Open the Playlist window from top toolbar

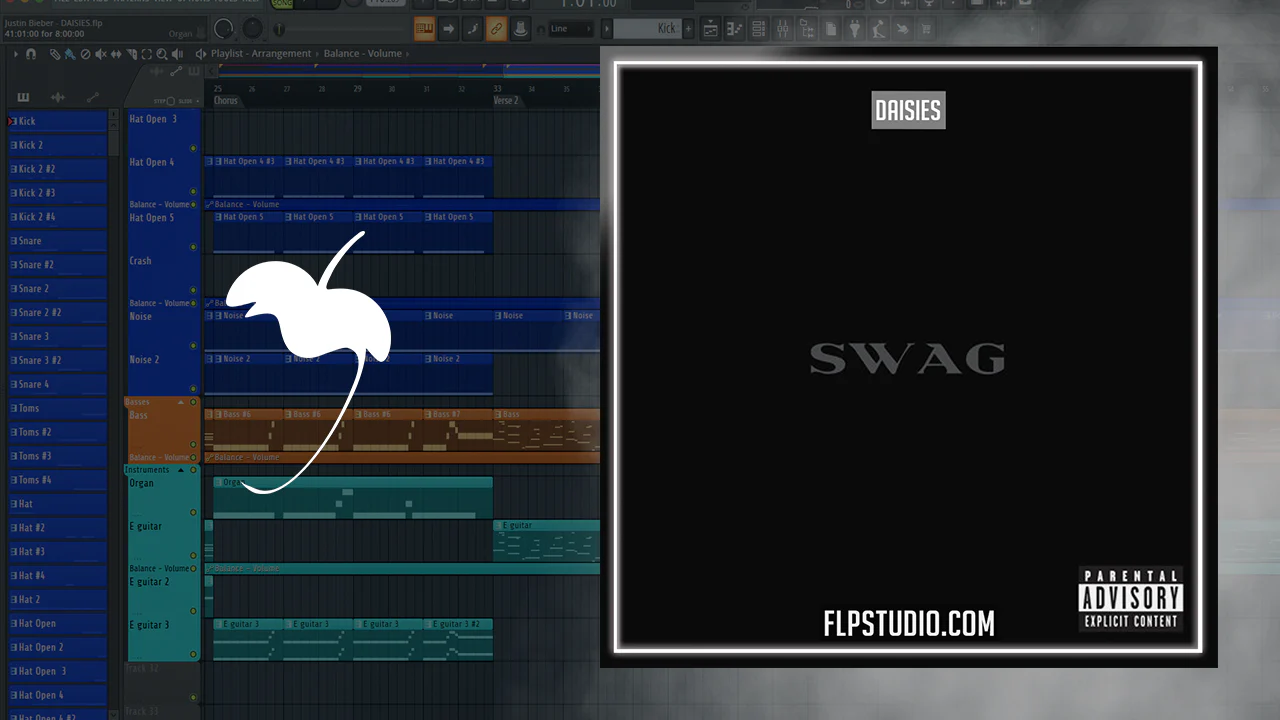[x=710, y=29]
